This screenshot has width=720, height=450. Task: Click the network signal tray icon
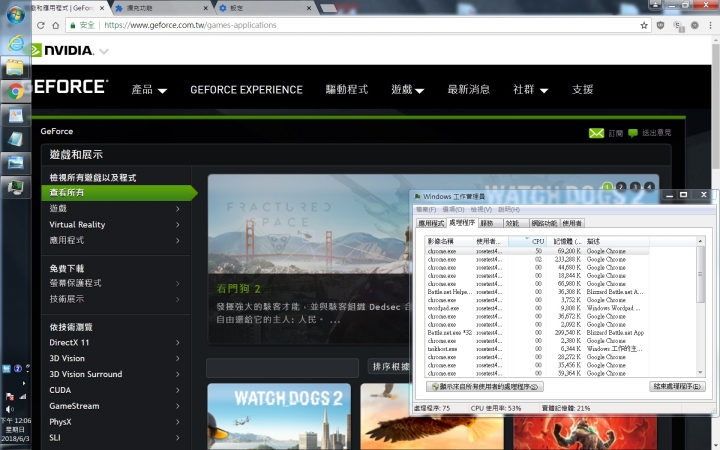(23, 396)
